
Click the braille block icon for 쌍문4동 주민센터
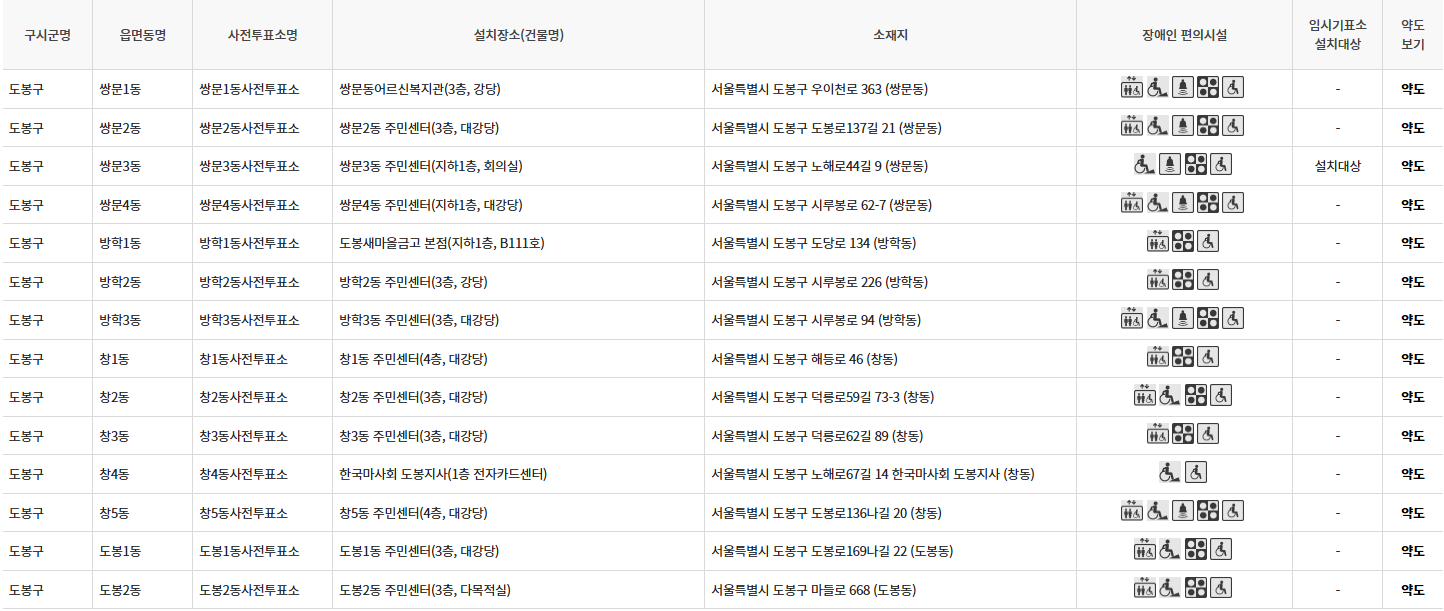(1207, 203)
